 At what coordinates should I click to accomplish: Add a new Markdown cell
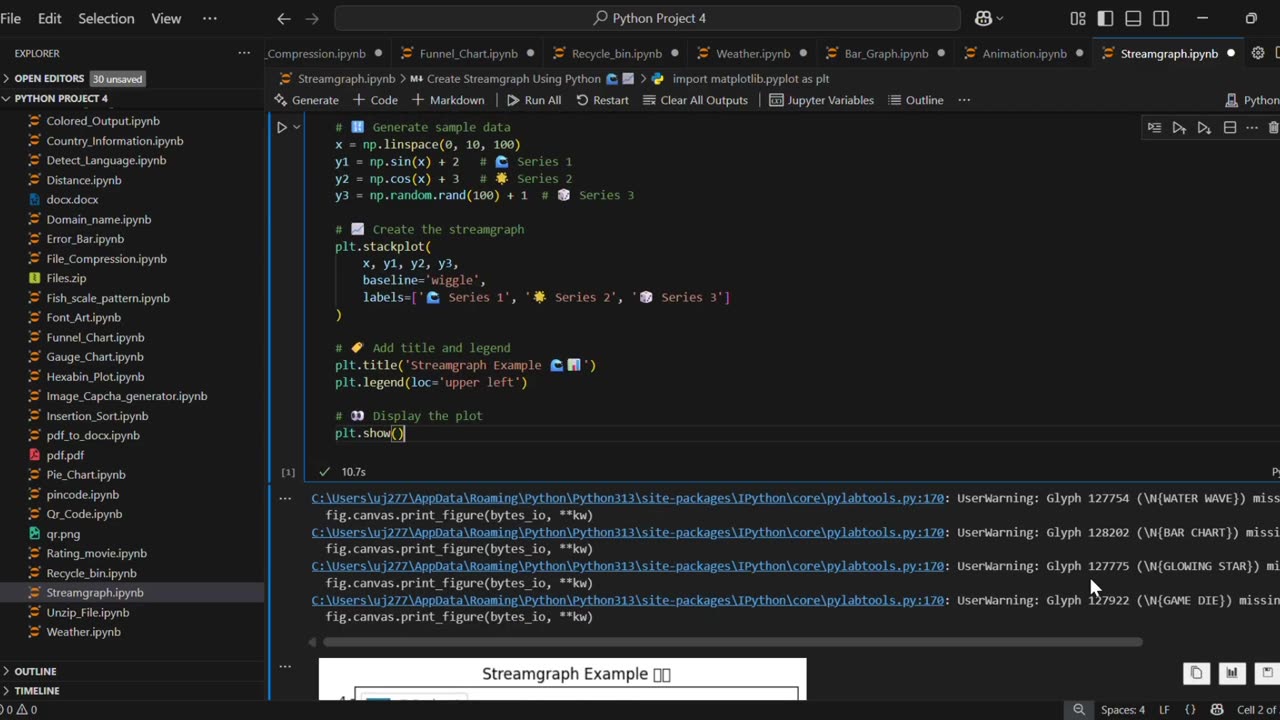pyautogui.click(x=448, y=100)
